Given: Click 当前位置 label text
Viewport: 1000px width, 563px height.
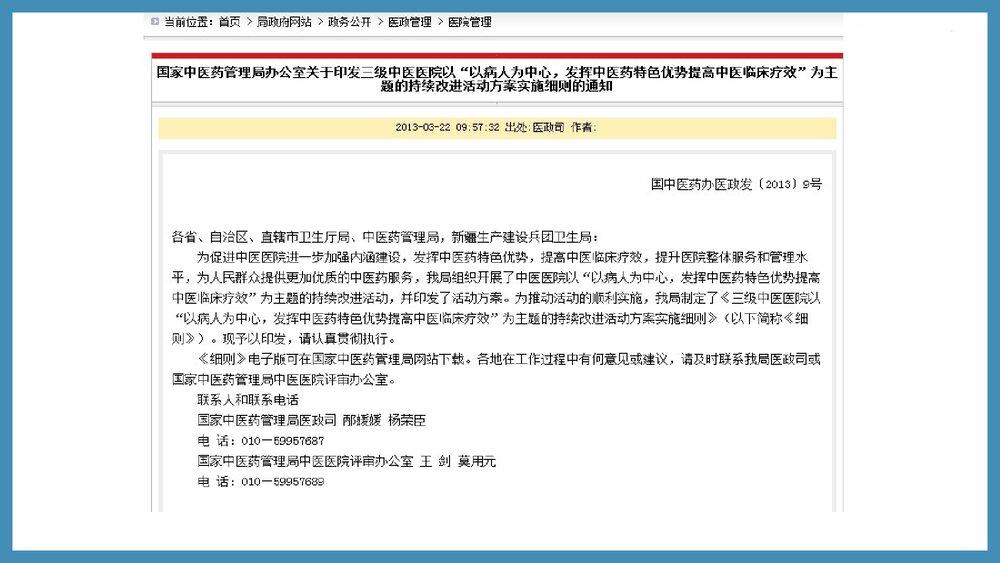Looking at the screenshot, I should point(188,22).
